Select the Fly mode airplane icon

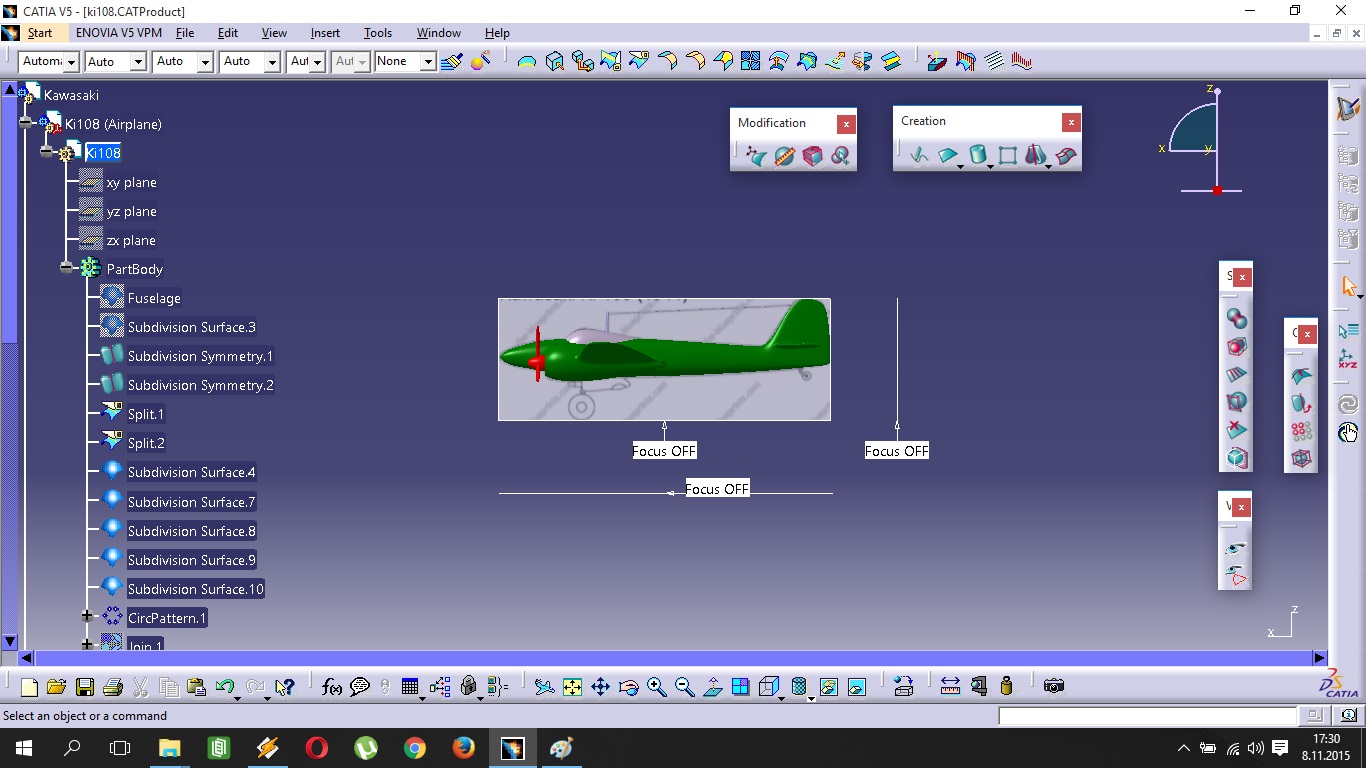click(x=544, y=687)
